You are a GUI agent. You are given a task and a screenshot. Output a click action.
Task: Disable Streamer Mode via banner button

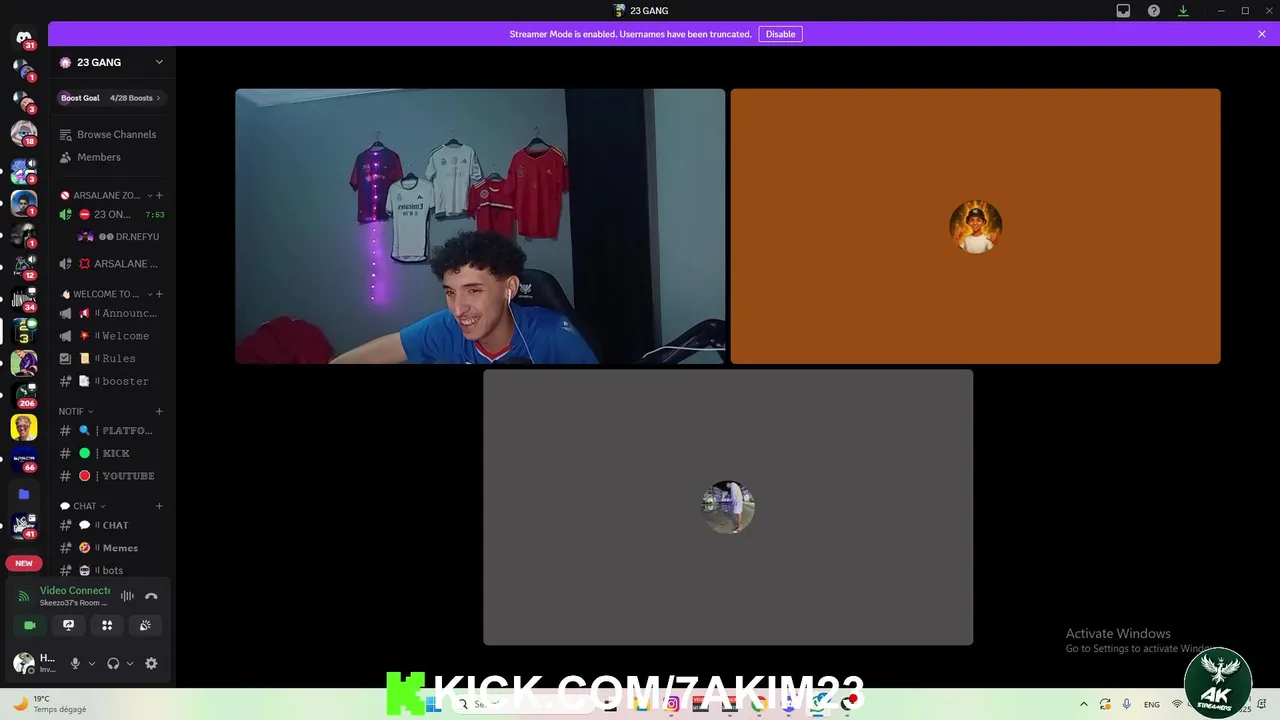(780, 34)
